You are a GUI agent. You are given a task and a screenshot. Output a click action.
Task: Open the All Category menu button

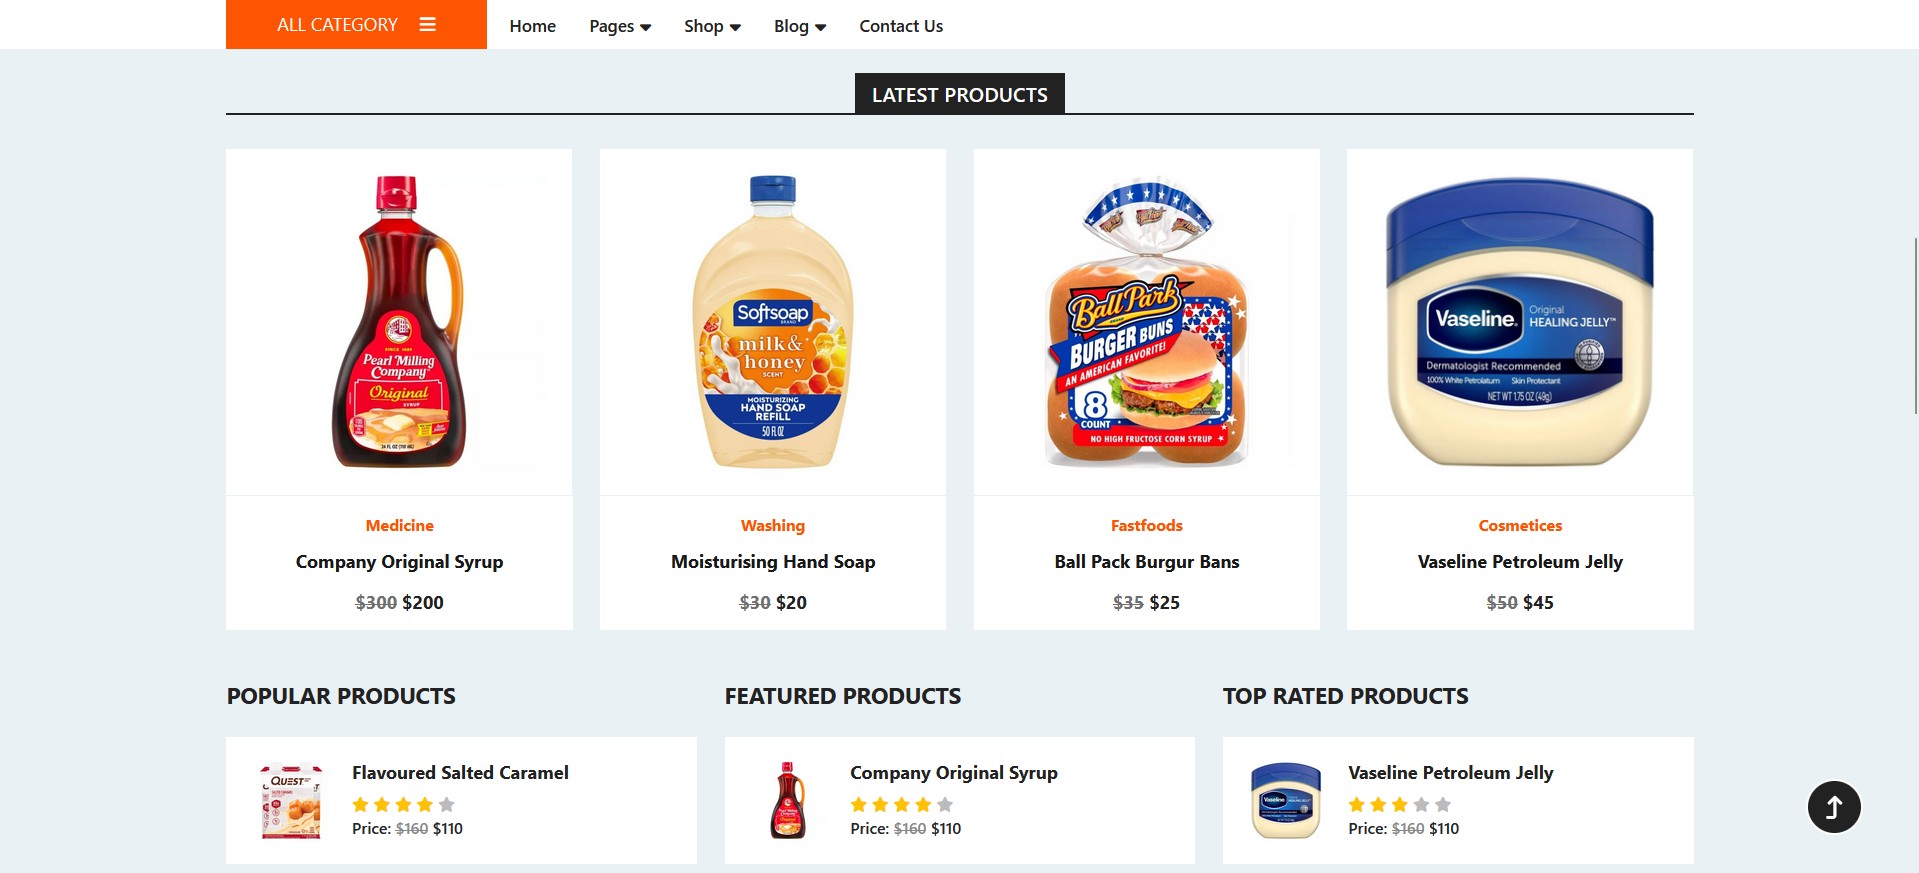click(x=338, y=25)
